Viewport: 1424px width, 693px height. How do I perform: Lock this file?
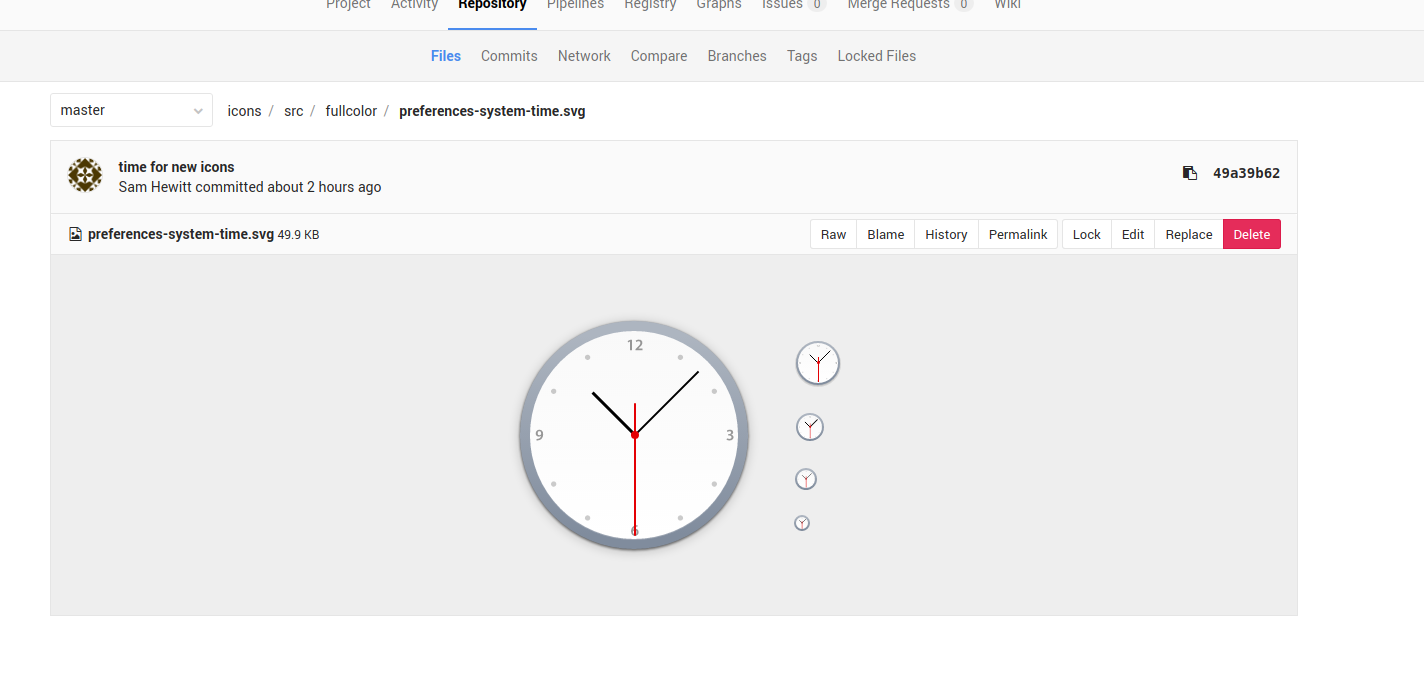[1086, 234]
